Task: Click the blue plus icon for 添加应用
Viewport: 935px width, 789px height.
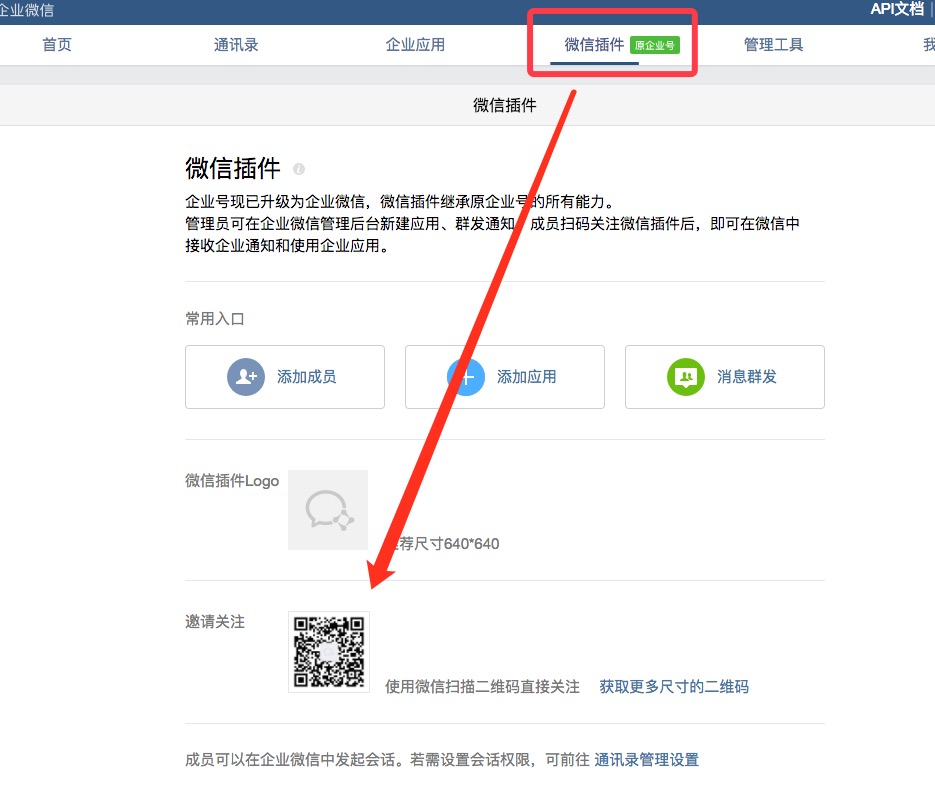Action: [466, 377]
